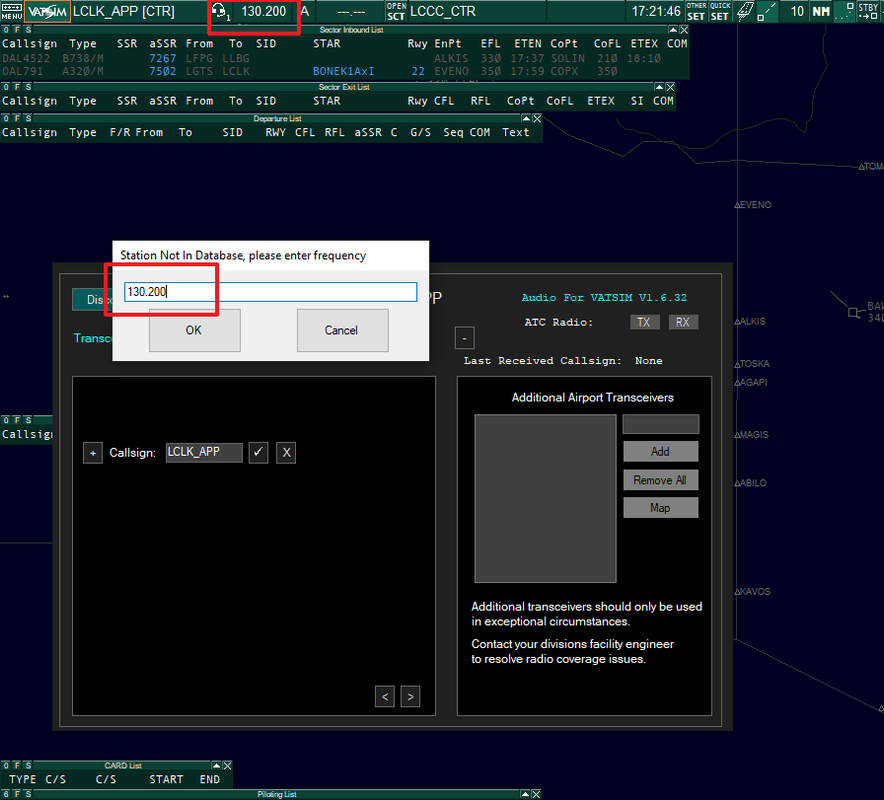The image size is (884, 800).
Task: Click the KAVOS waypoint on the radar
Action: pyautogui.click(x=752, y=591)
